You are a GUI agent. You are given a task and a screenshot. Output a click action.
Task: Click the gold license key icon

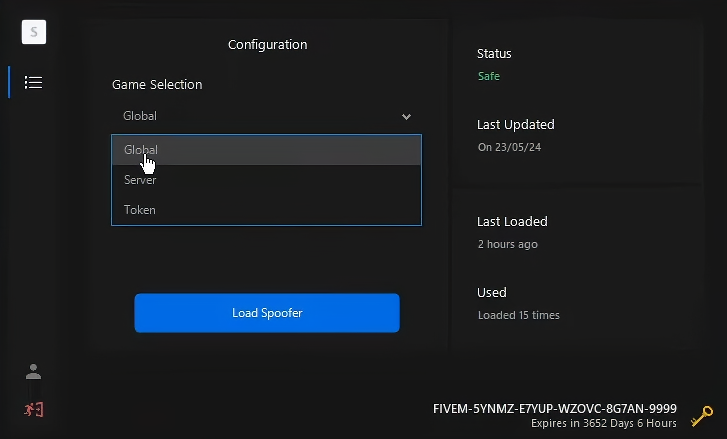701,415
